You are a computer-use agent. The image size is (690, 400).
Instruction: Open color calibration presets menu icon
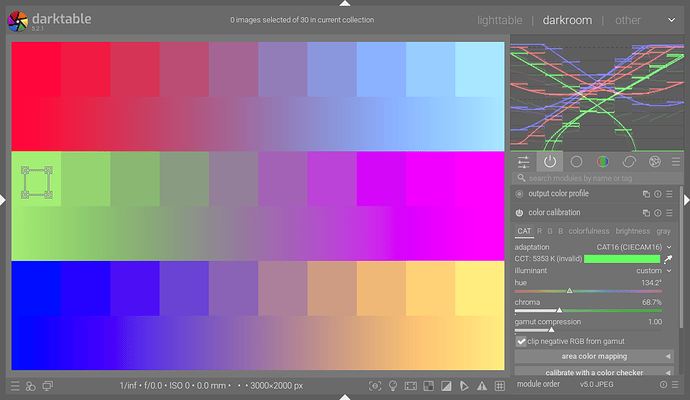[672, 213]
